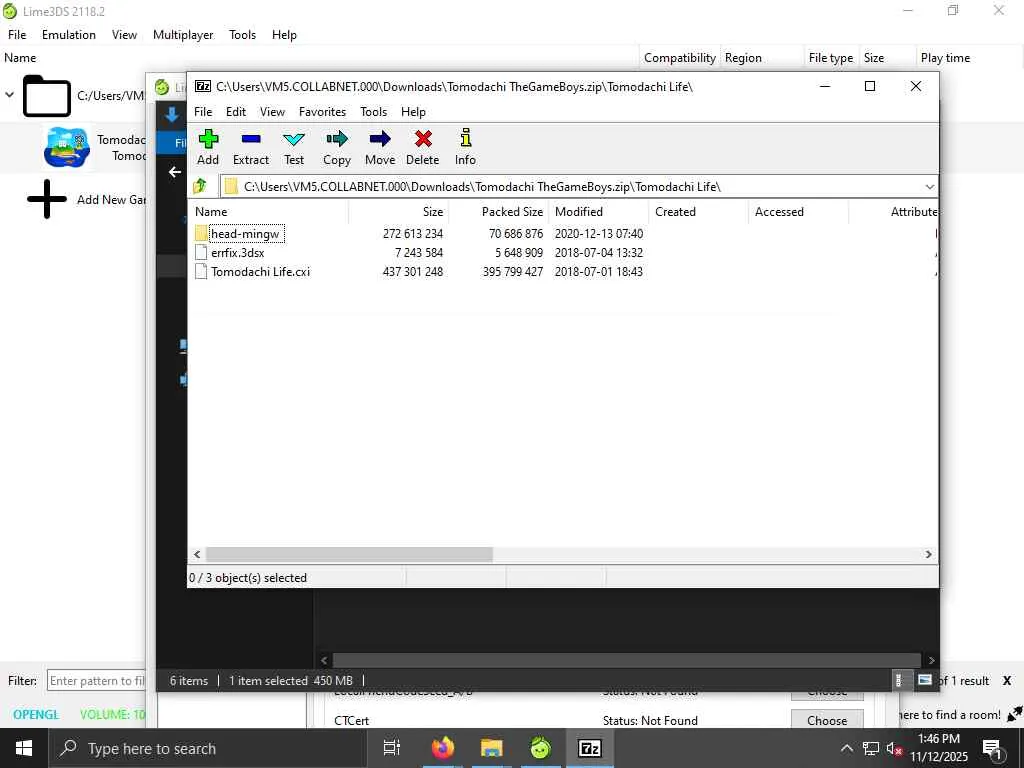1024x768 pixels.
Task: Collapse the C:/Users game directory in Lime3DS
Action: [9, 95]
